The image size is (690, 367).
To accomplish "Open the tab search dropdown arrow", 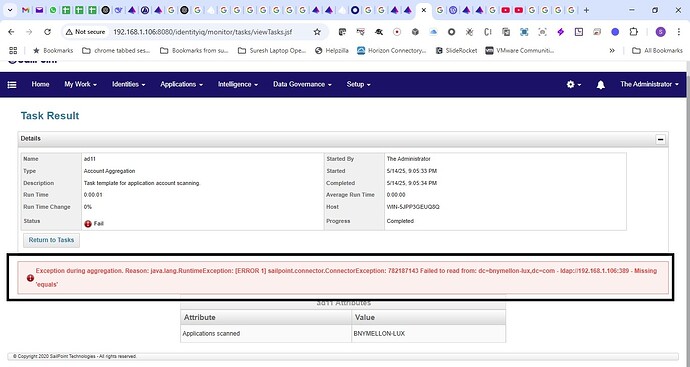I will pos(10,10).
